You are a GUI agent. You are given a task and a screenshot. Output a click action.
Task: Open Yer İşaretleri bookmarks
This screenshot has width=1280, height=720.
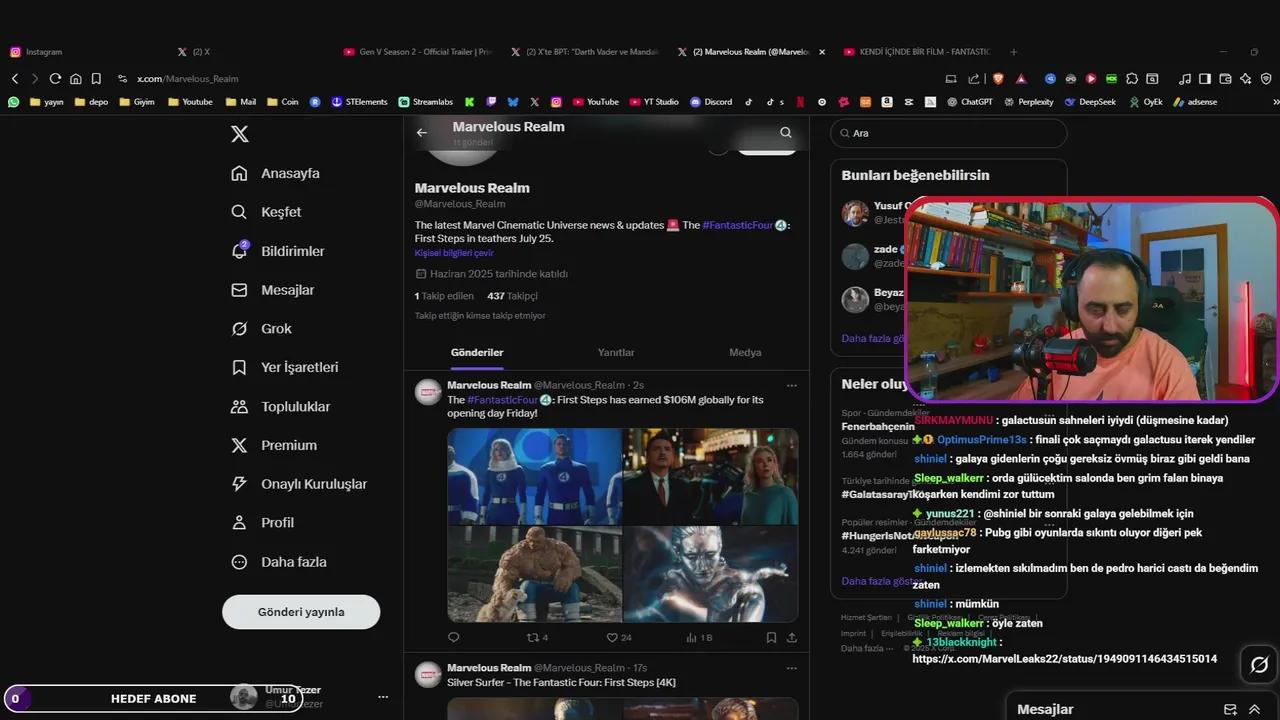pyautogui.click(x=285, y=367)
